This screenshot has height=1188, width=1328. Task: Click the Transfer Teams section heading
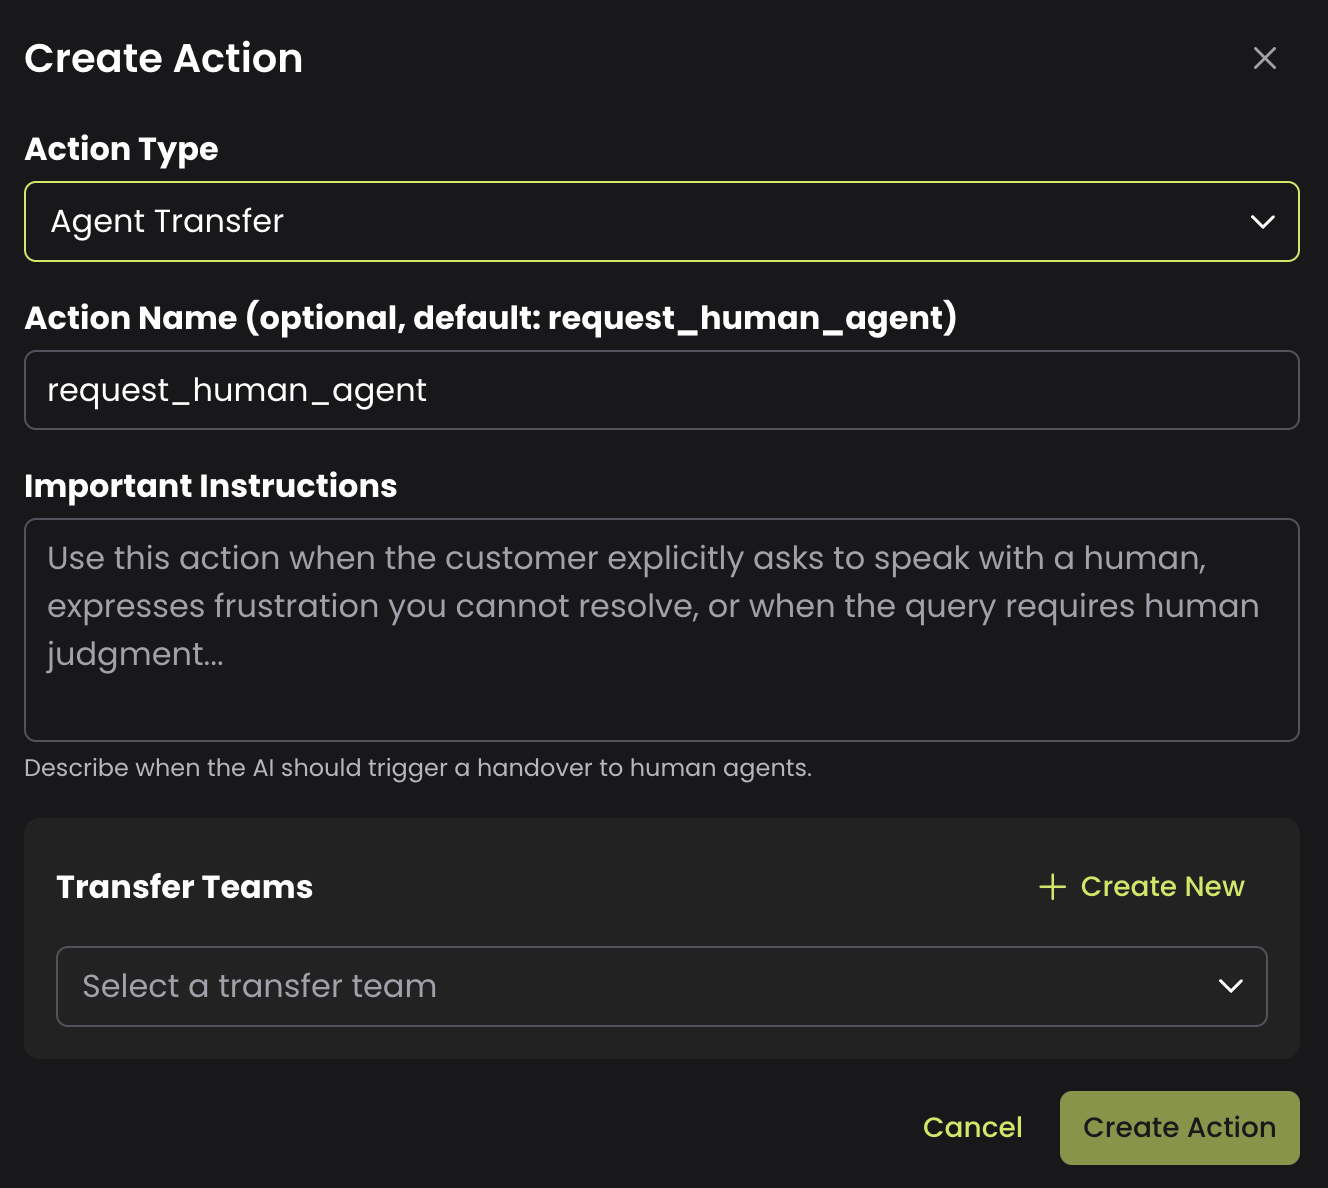(184, 887)
